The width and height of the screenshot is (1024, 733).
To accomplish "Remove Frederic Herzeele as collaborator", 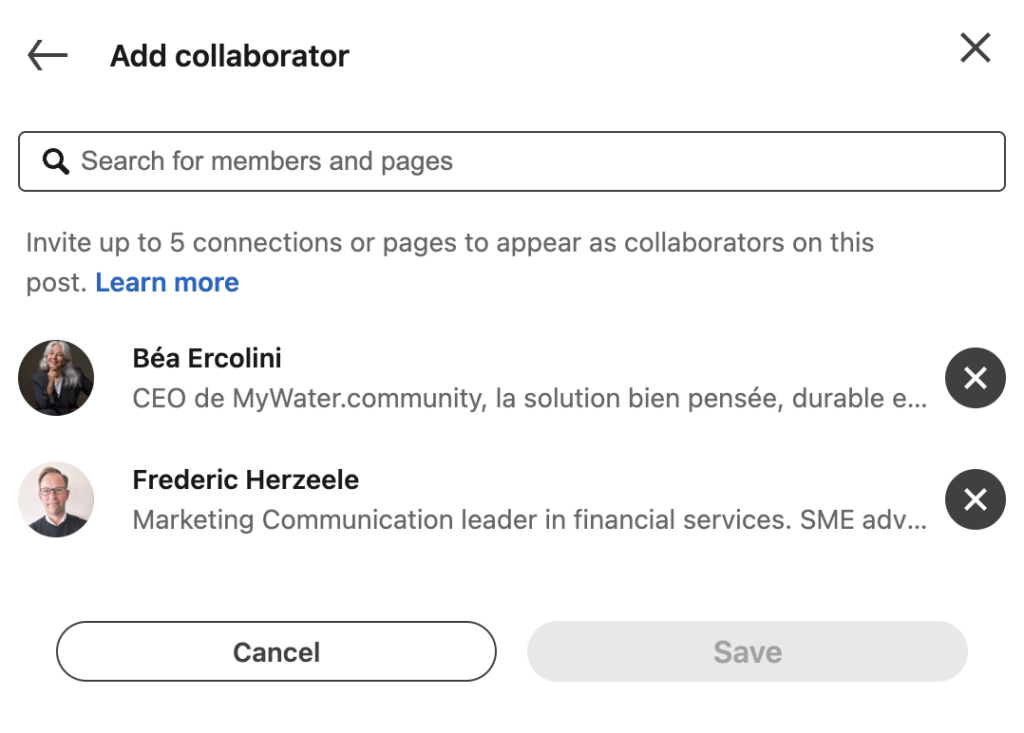I will (x=975, y=499).
